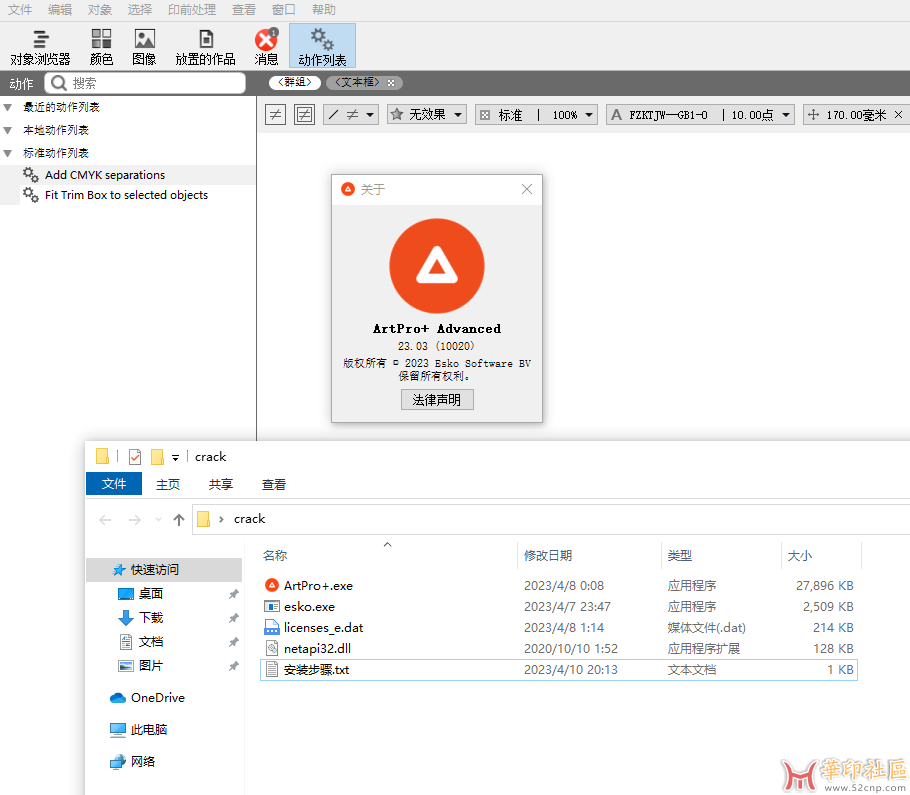Clear the 170.00毫米 position filter
Screen dimensions: 910x795
(x=898, y=114)
